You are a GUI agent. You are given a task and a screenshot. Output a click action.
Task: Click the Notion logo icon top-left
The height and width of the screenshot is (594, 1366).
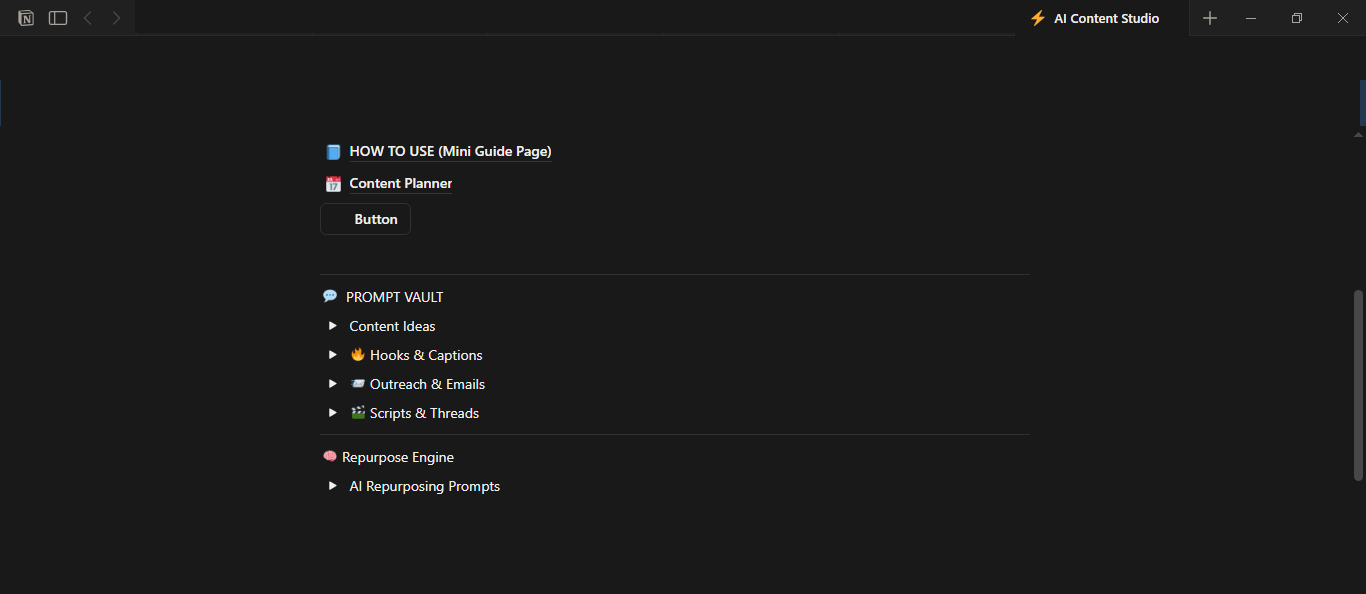click(x=26, y=17)
